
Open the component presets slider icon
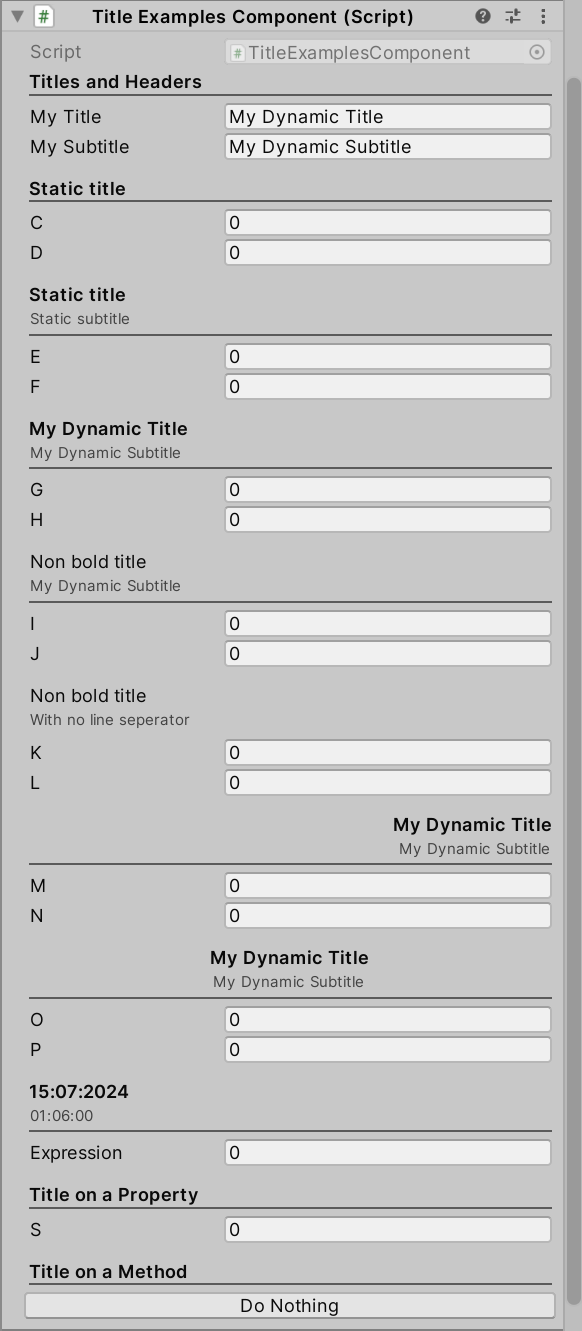(x=513, y=16)
